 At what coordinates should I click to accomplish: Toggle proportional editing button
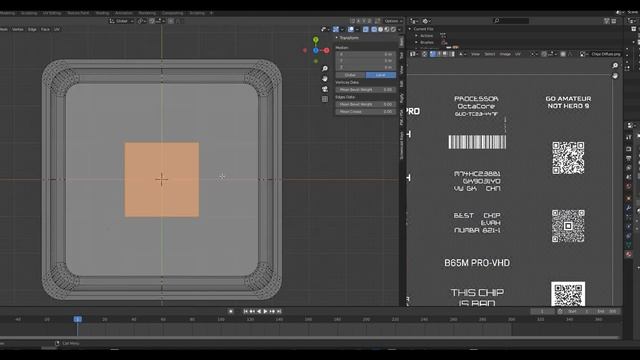(171, 21)
